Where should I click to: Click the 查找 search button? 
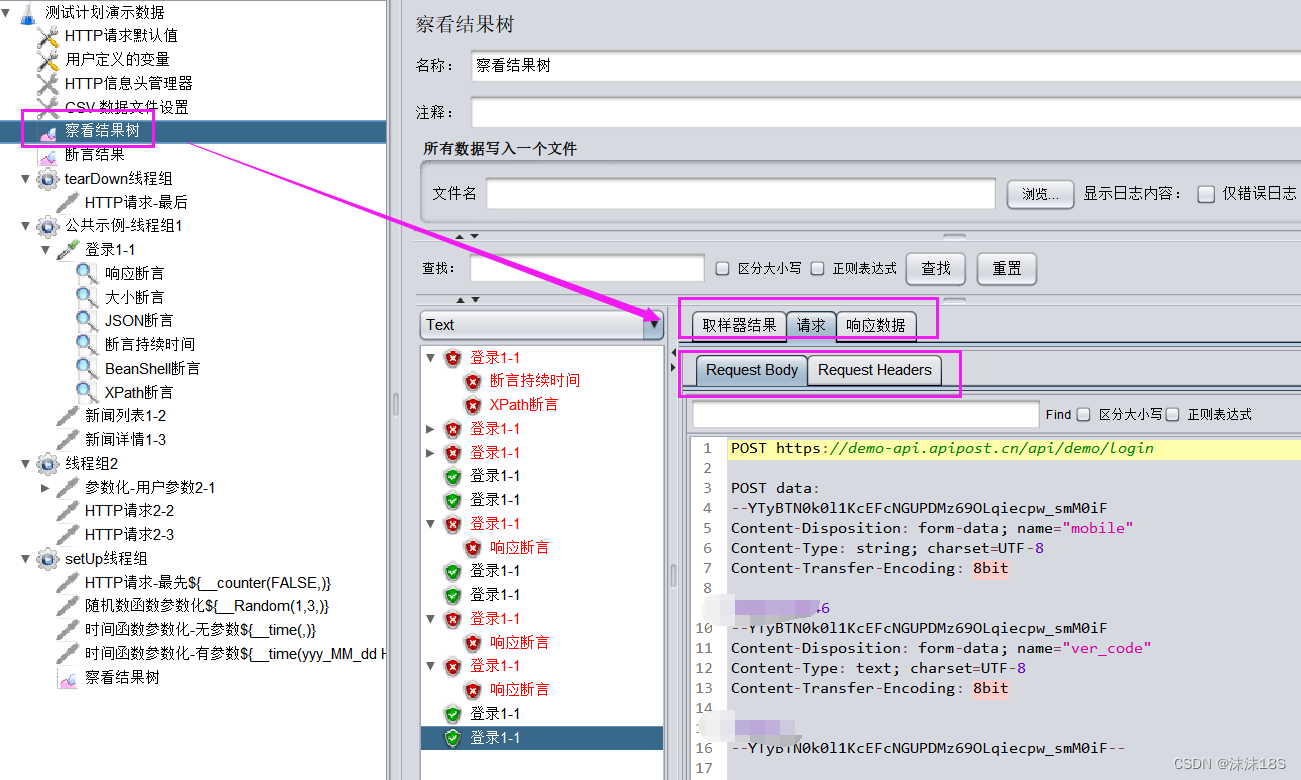pos(936,268)
